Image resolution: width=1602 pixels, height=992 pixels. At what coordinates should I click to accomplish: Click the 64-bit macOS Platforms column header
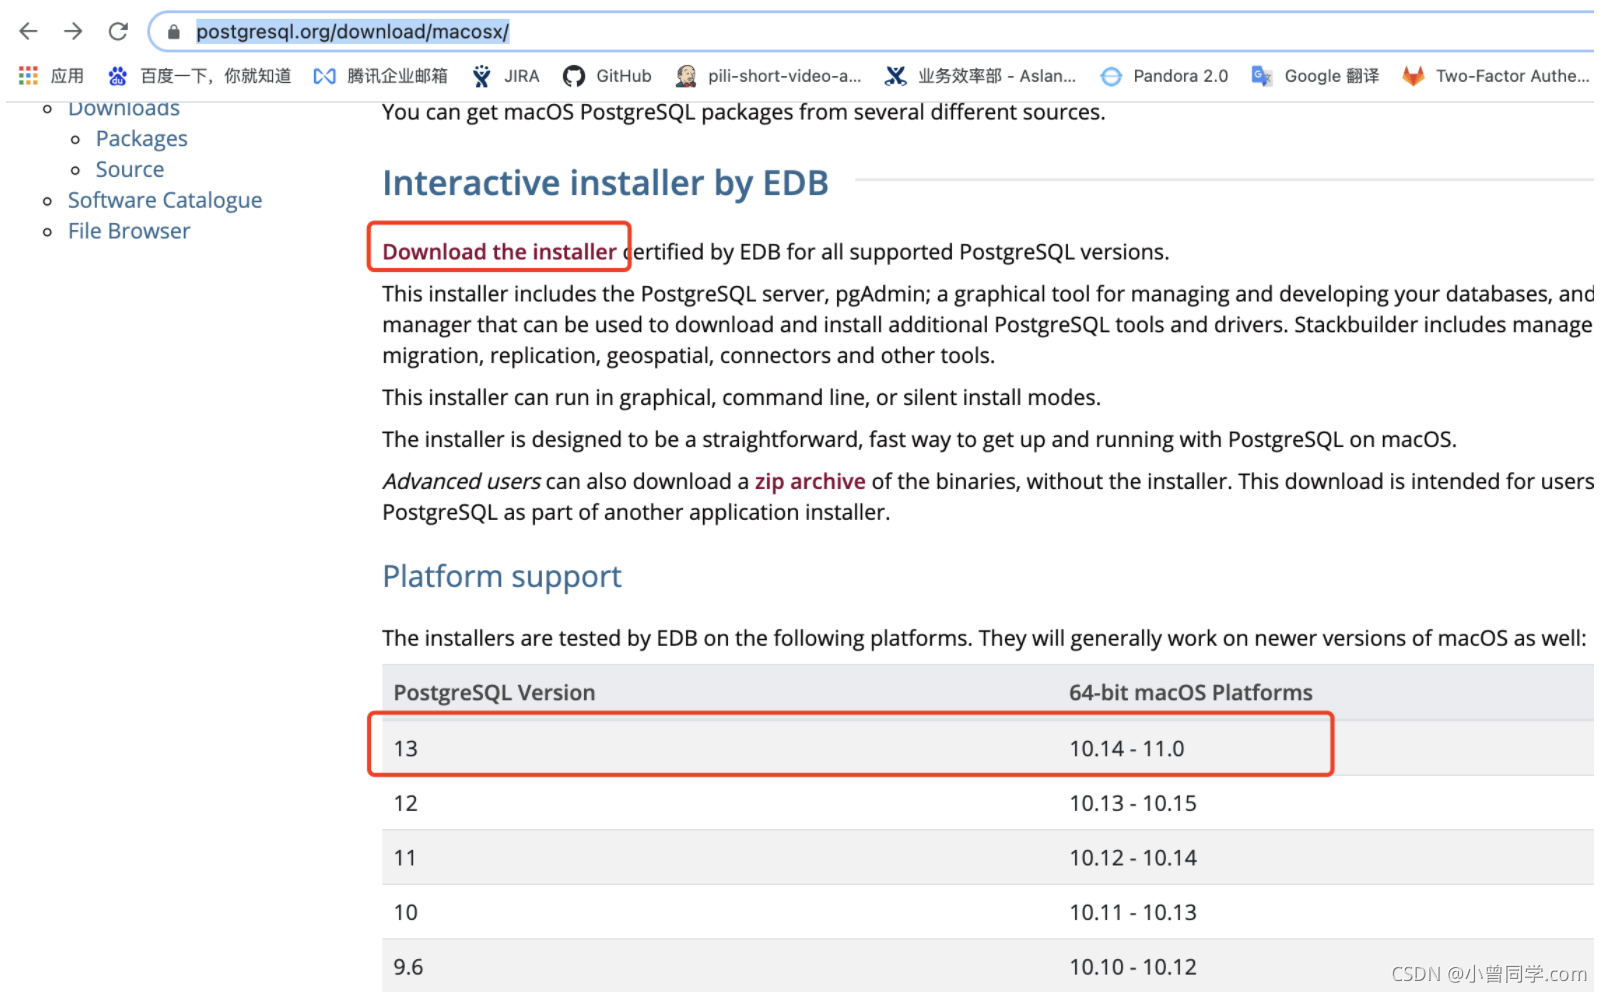1191,693
